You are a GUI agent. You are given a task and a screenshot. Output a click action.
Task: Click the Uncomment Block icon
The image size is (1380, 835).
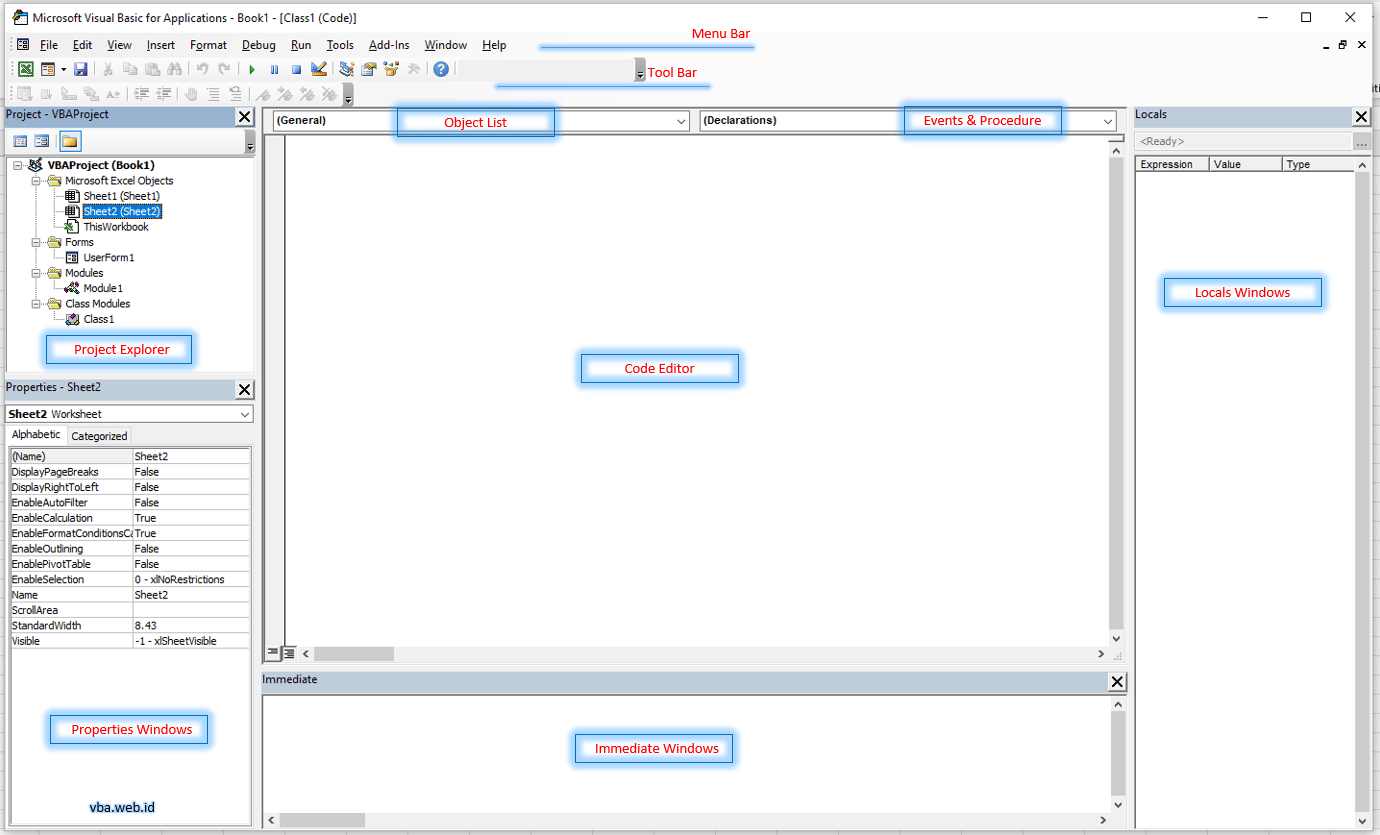pos(235,94)
